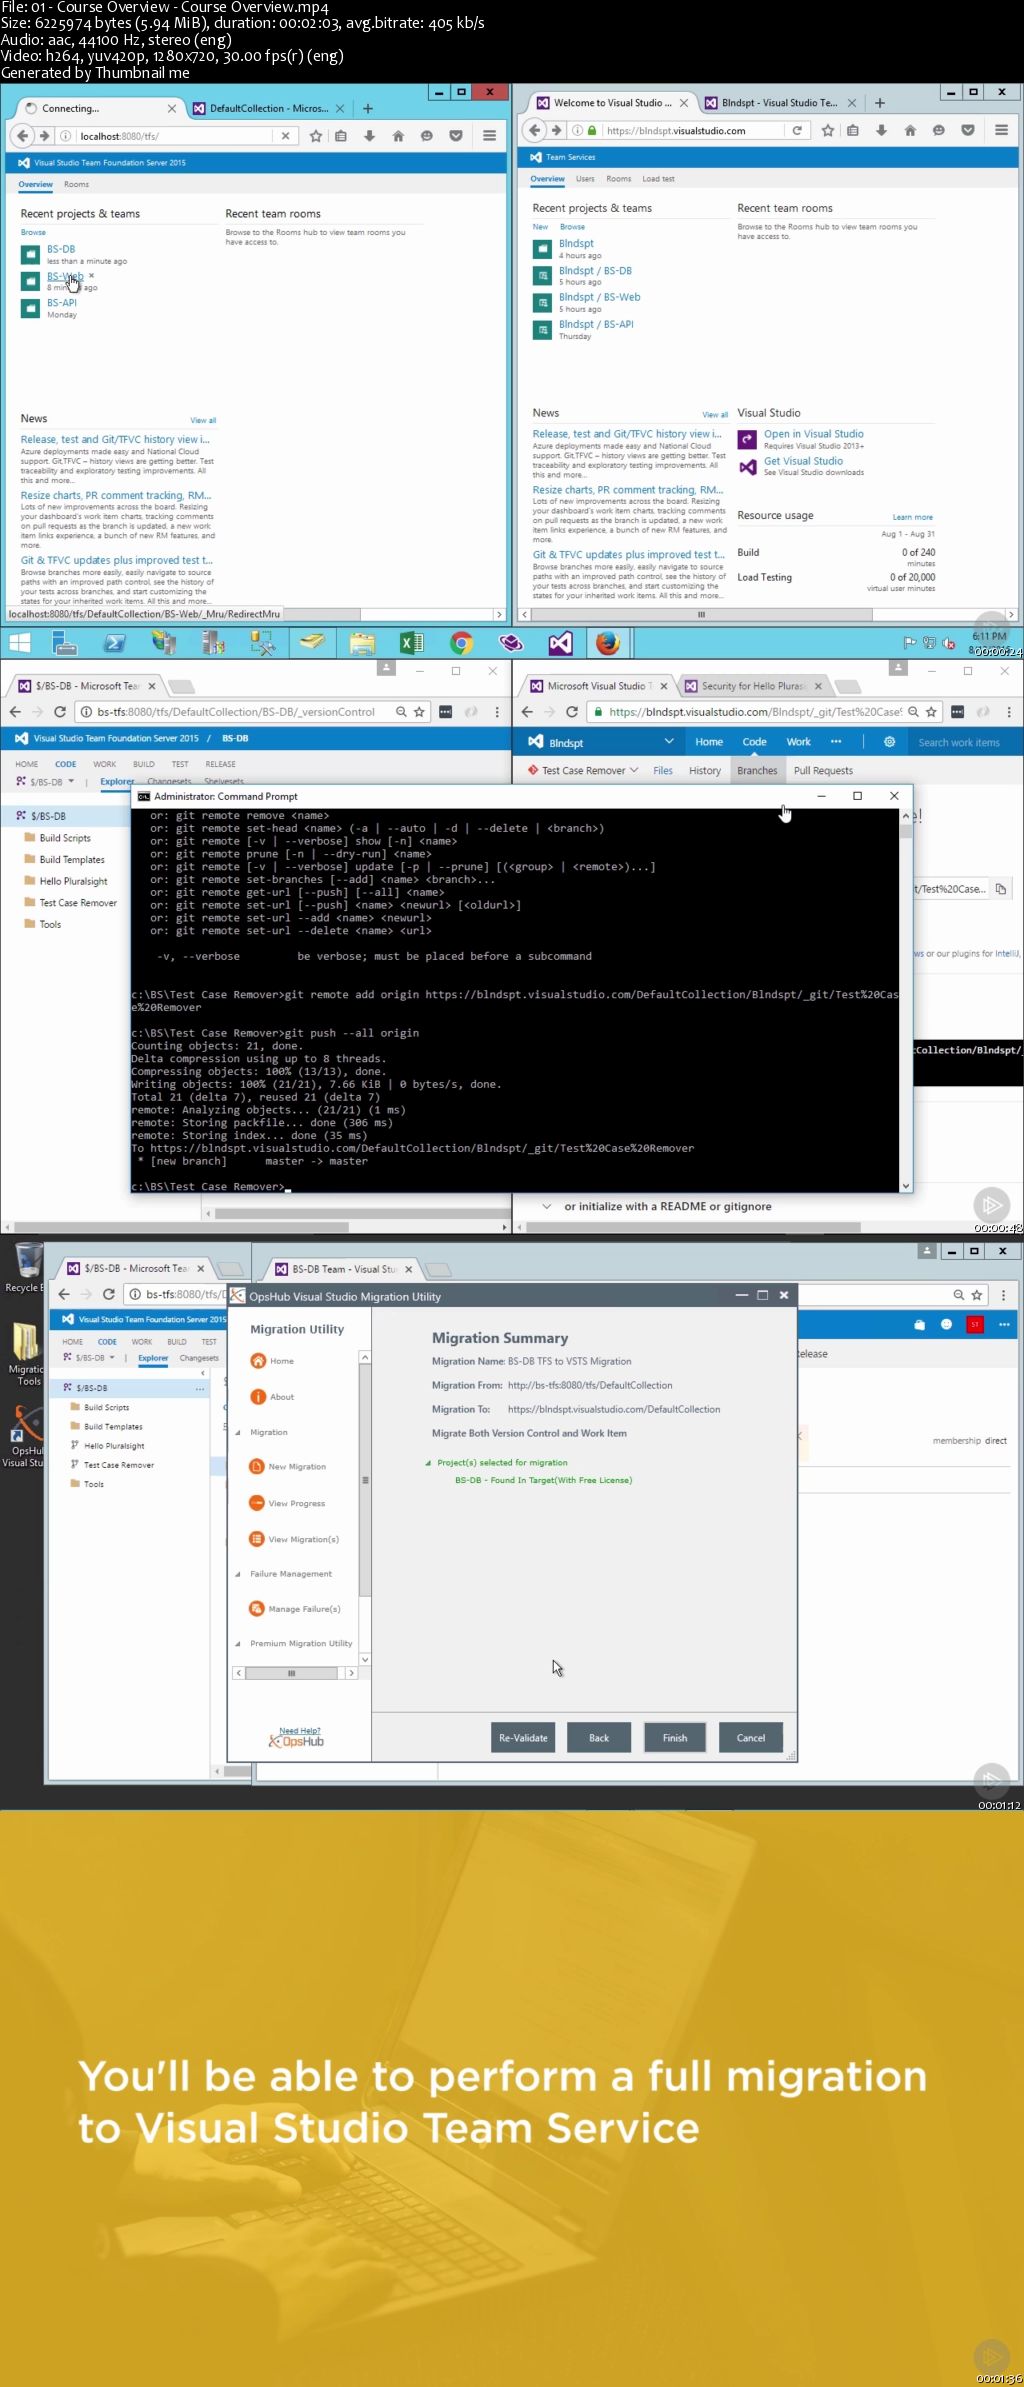Image resolution: width=1024 pixels, height=2387 pixels.
Task: Click the Pocket icon in the blndspt Firefox window
Action: tap(968, 130)
